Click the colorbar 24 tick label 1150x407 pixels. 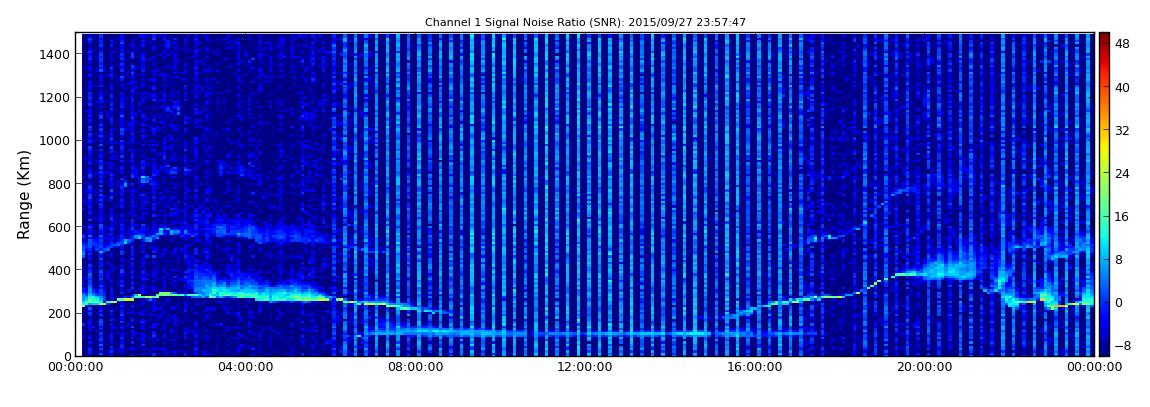pyautogui.click(x=1122, y=174)
